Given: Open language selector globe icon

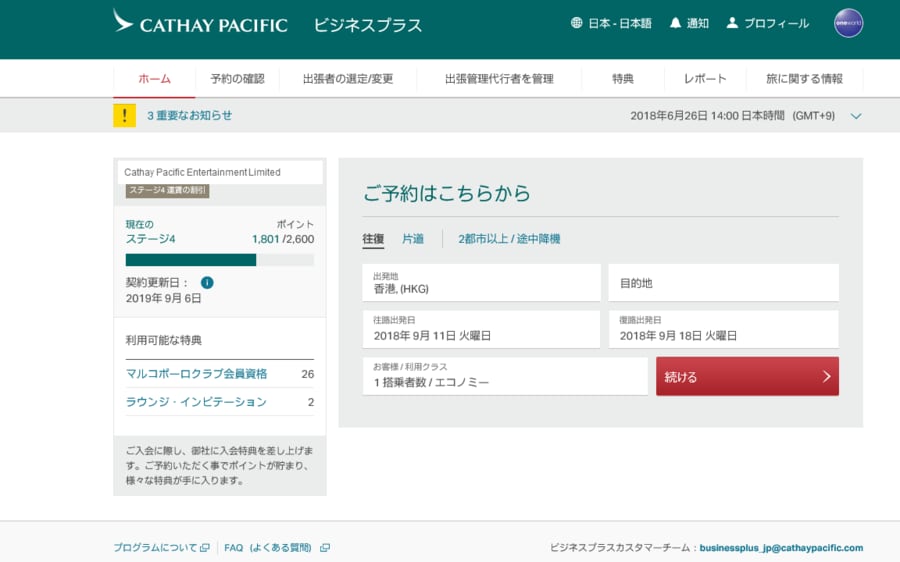Looking at the screenshot, I should [577, 23].
